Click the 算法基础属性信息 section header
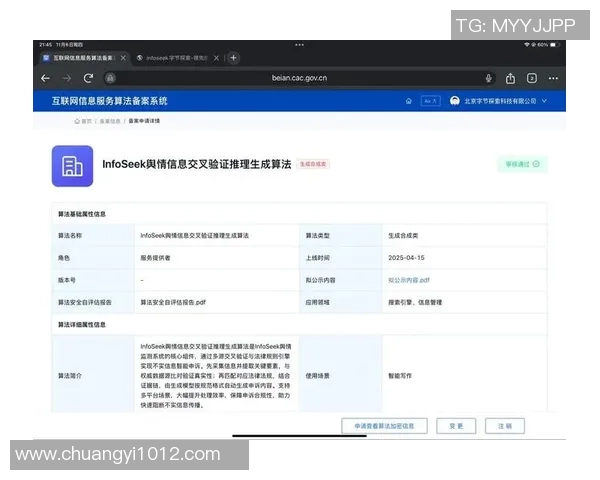The height and width of the screenshot is (480, 600). click(x=82, y=214)
